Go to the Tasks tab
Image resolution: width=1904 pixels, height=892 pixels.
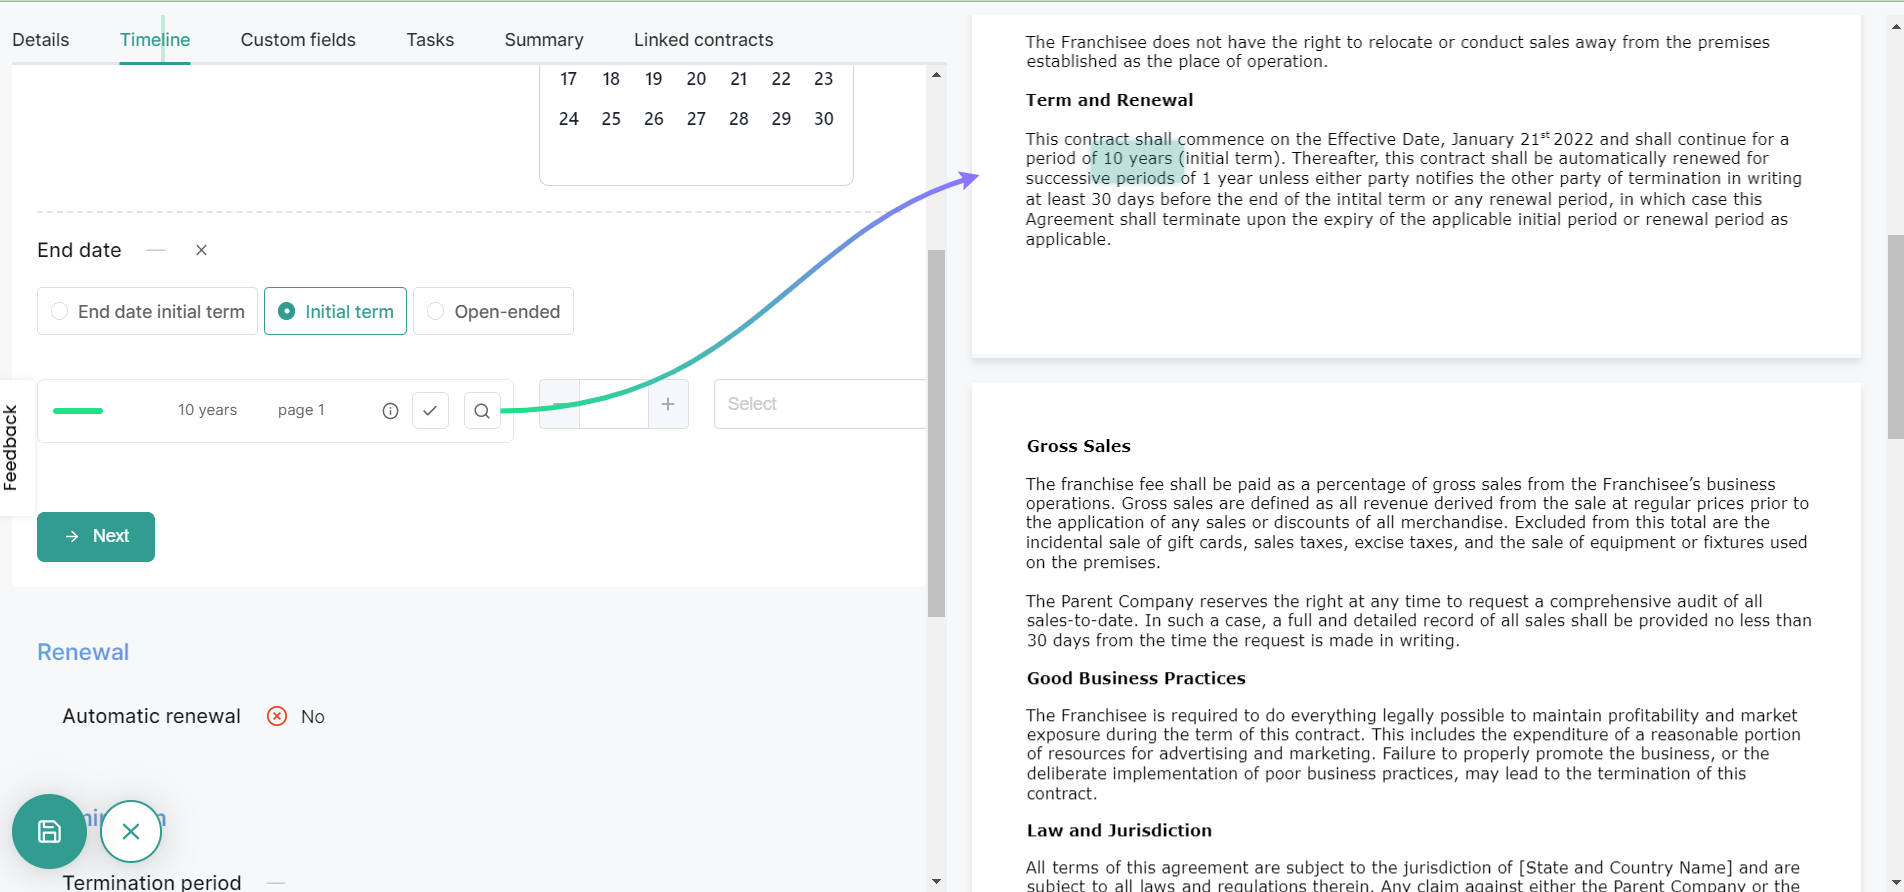tap(430, 40)
